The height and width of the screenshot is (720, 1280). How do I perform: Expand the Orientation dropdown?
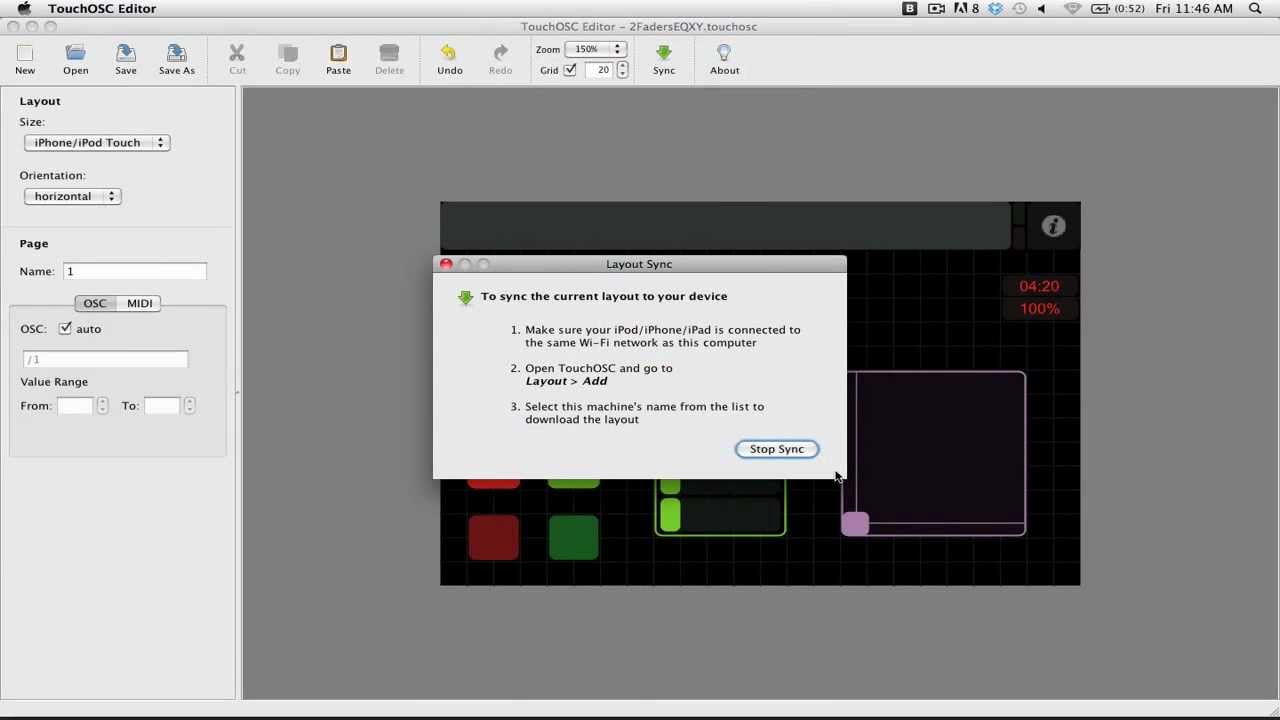pos(72,197)
